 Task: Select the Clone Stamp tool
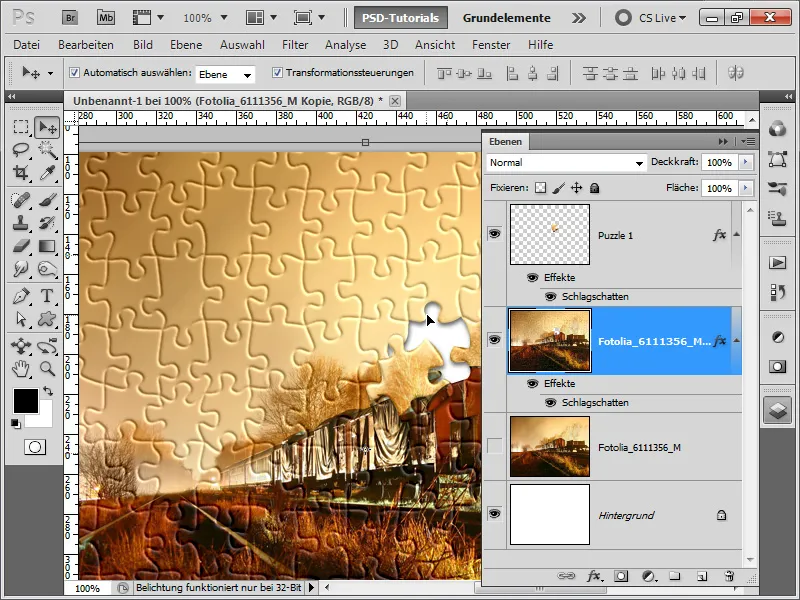(21, 223)
